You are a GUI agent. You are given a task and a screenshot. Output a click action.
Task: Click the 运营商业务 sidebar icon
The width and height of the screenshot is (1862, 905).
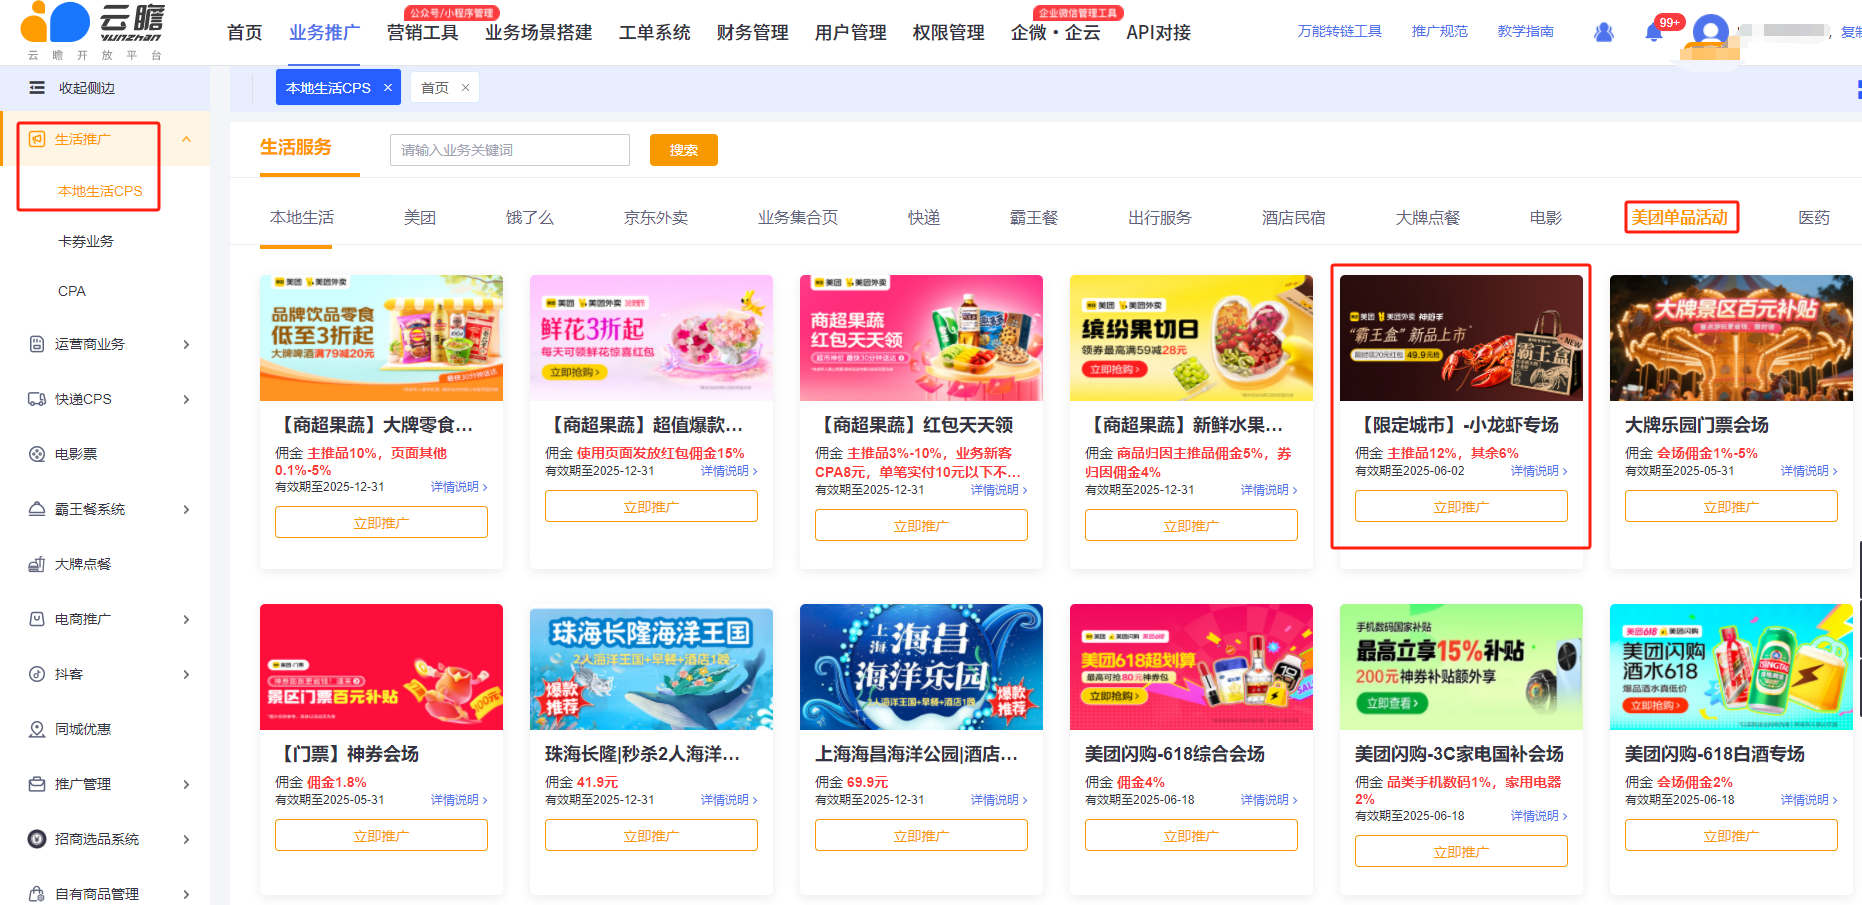[x=37, y=344]
